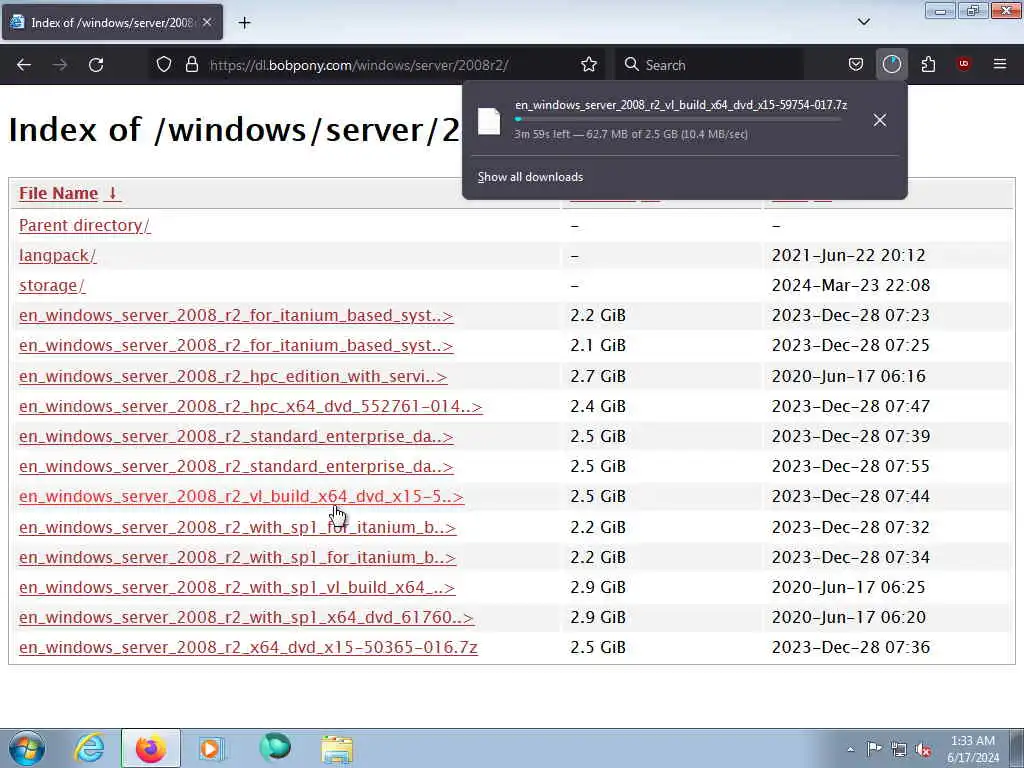Click the 2021-Jun-22 20:12 date cell

(848, 255)
